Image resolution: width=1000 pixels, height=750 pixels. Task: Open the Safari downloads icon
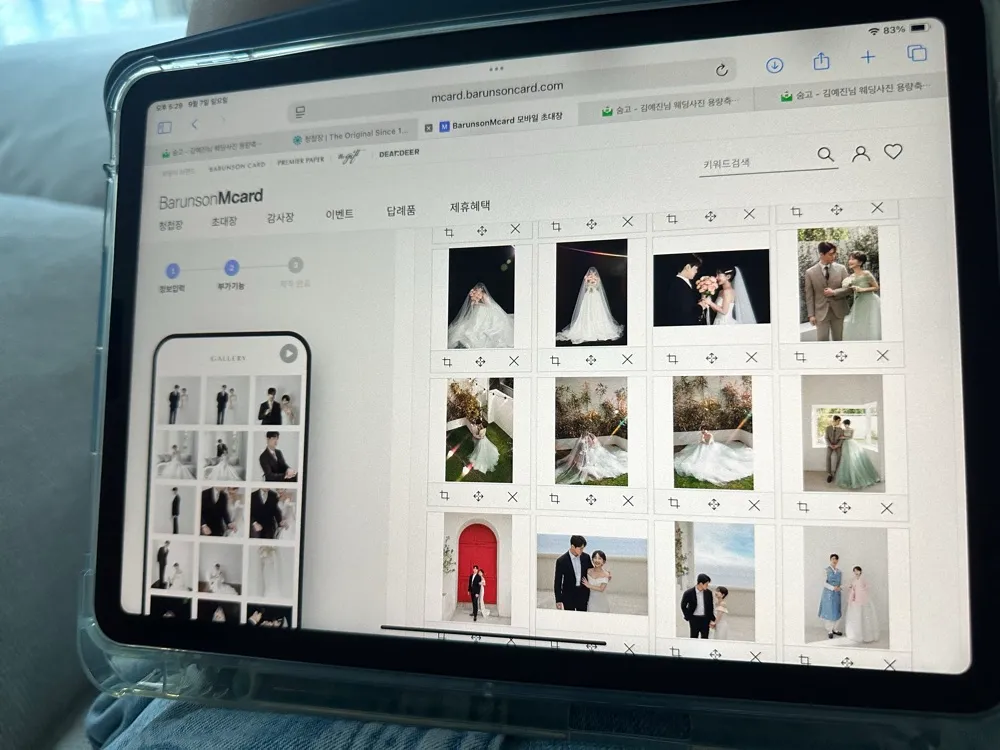pos(774,65)
